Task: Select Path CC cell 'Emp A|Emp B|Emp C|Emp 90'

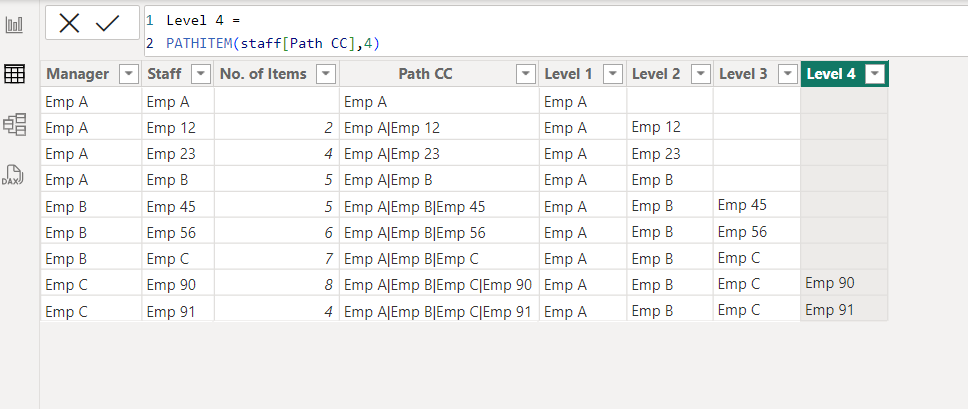Action: [439, 284]
